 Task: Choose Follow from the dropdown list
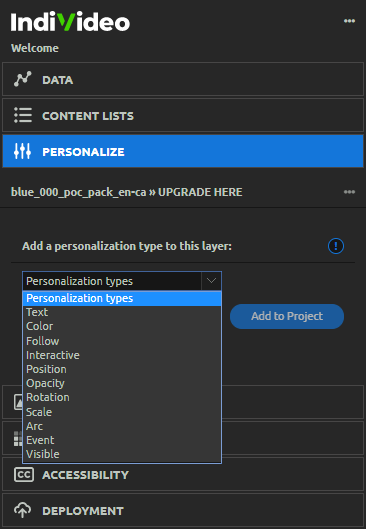point(122,341)
